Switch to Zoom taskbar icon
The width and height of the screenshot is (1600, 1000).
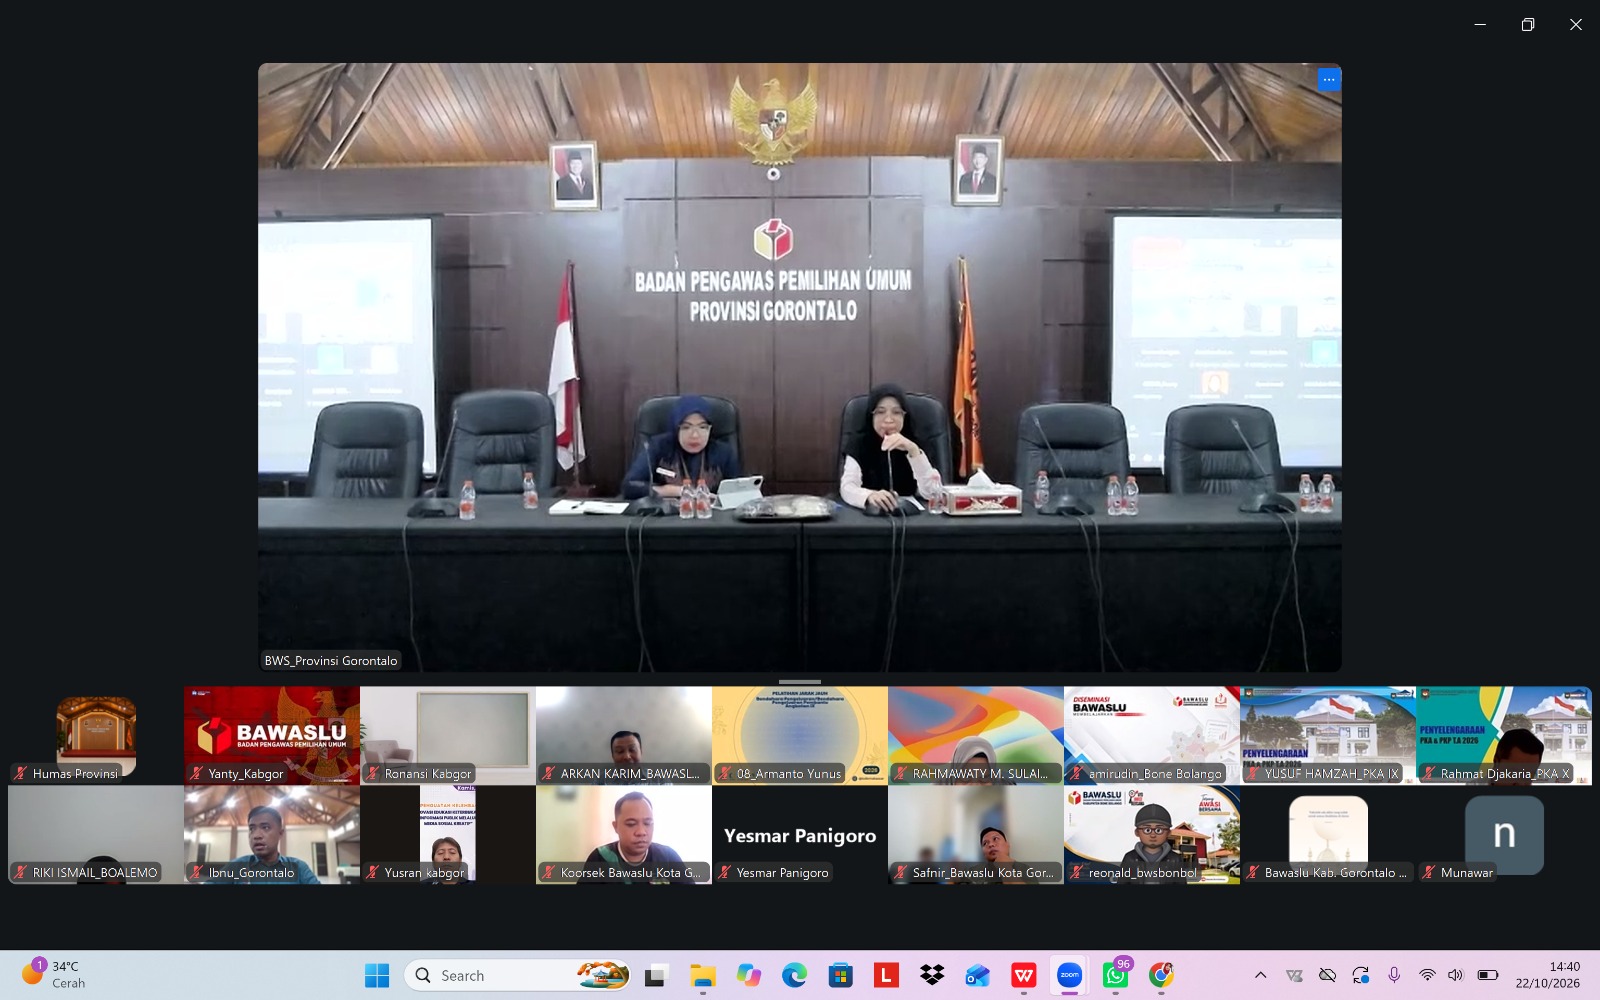(1069, 975)
